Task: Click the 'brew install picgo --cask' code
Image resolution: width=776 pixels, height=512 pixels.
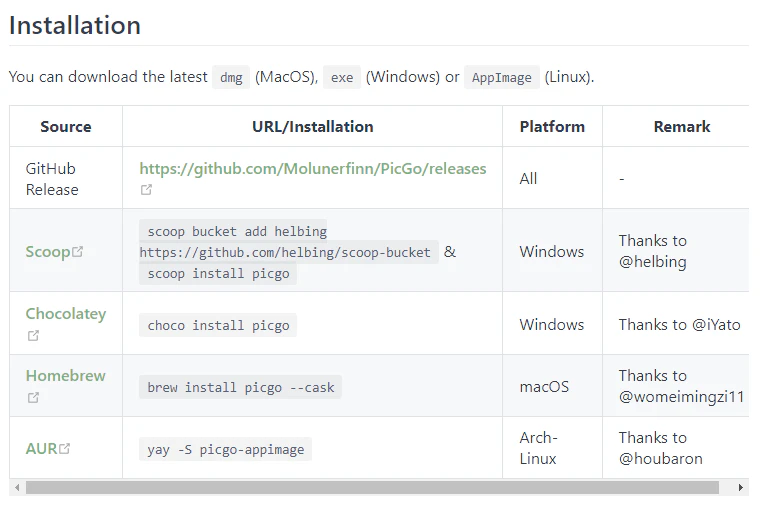Action: 240,387
